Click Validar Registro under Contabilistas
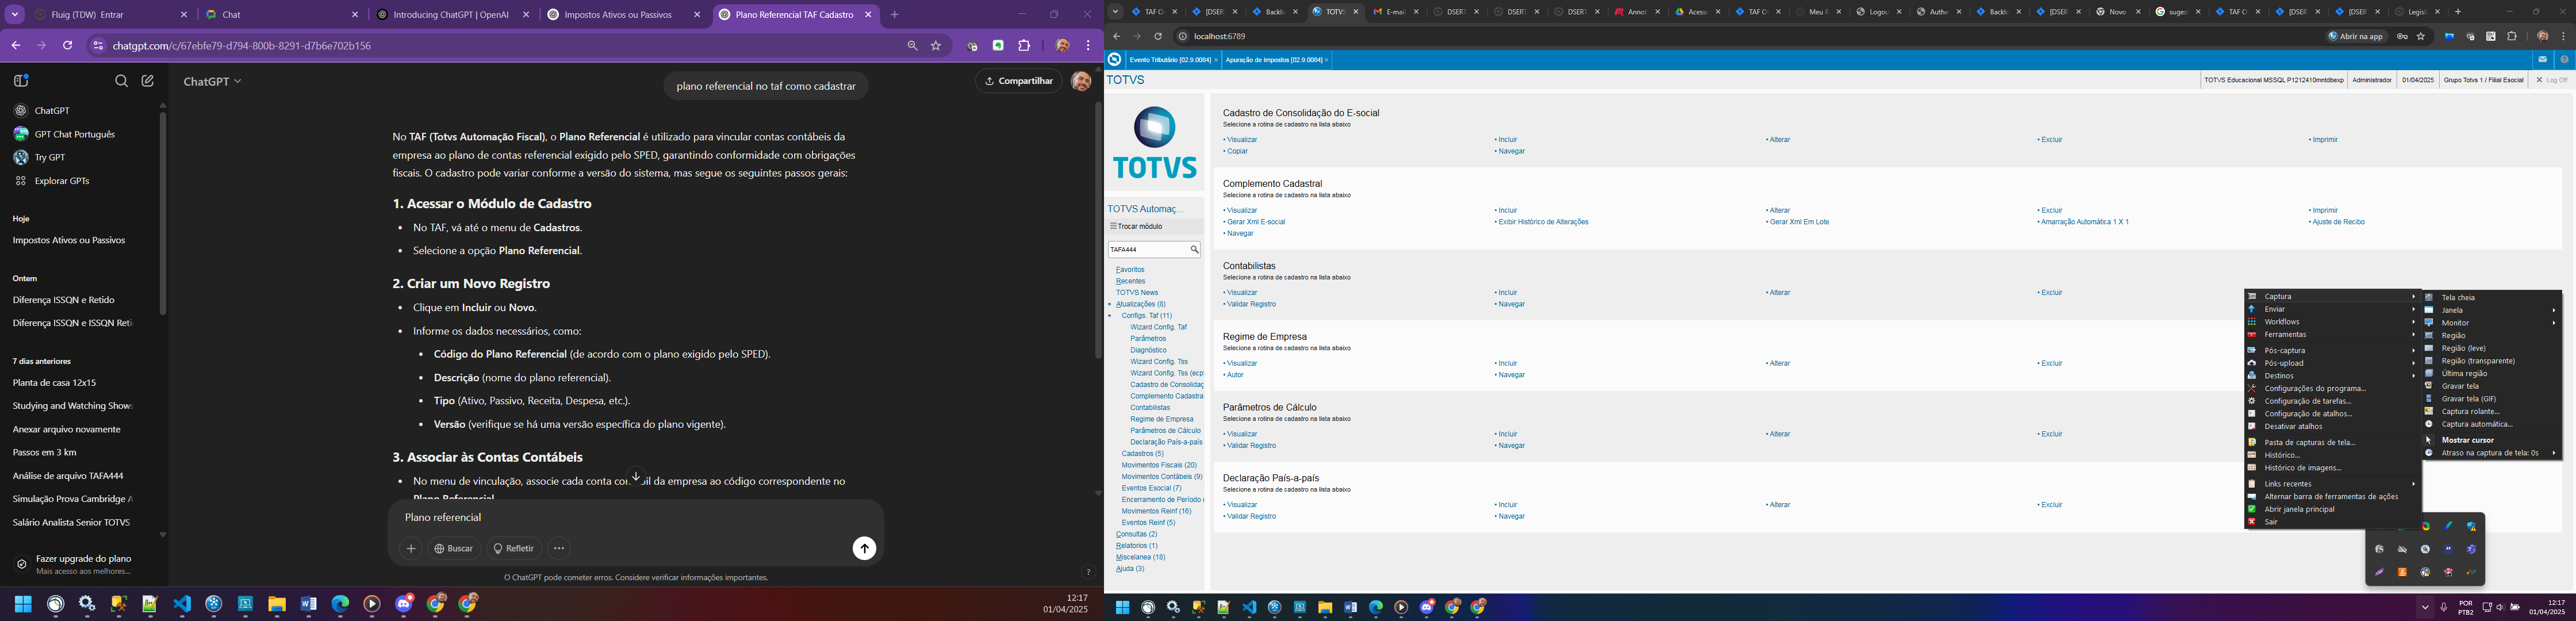Viewport: 2576px width, 621px height. (1250, 304)
